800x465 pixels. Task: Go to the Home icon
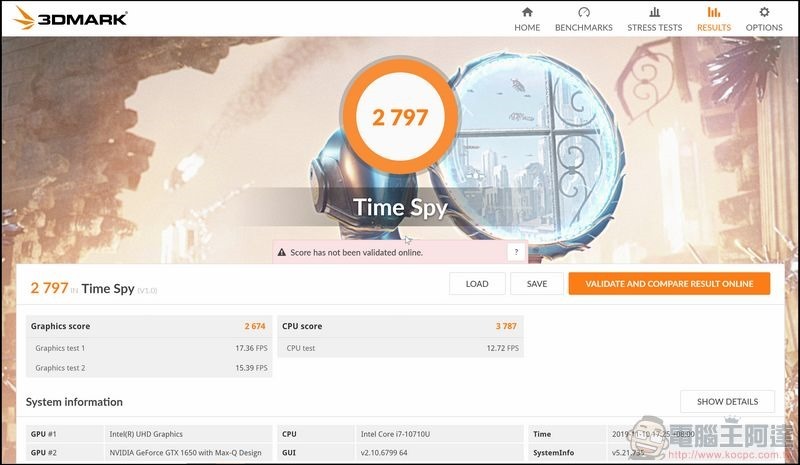coord(527,12)
